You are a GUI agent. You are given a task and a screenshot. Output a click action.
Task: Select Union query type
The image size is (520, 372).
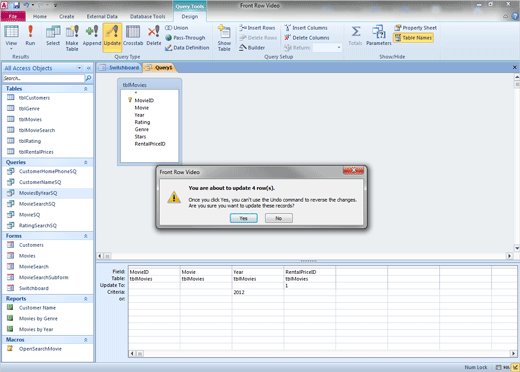click(177, 28)
